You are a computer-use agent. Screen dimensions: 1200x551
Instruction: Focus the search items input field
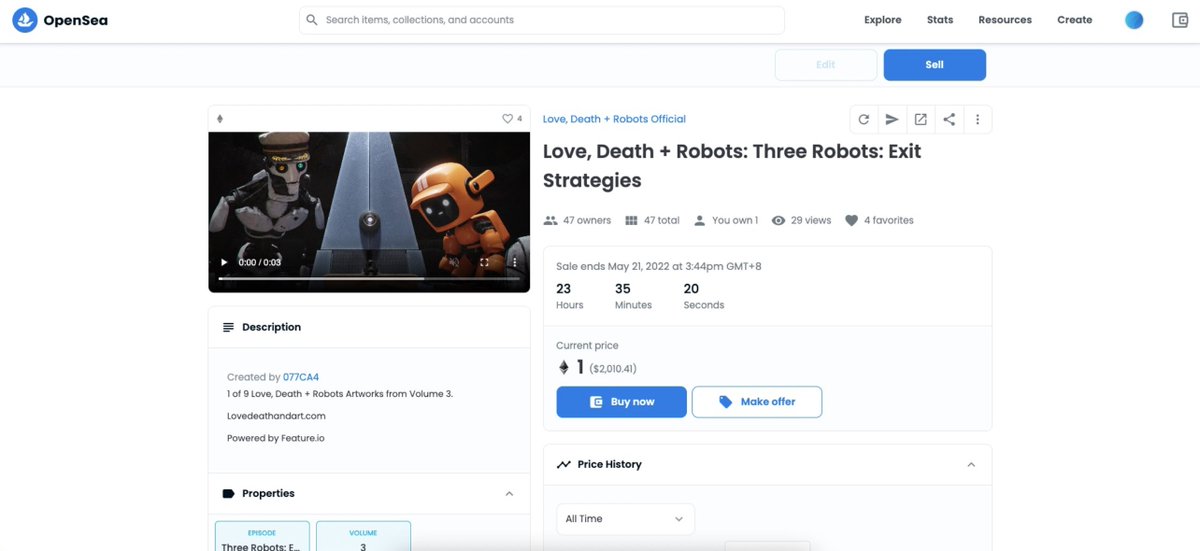[542, 20]
